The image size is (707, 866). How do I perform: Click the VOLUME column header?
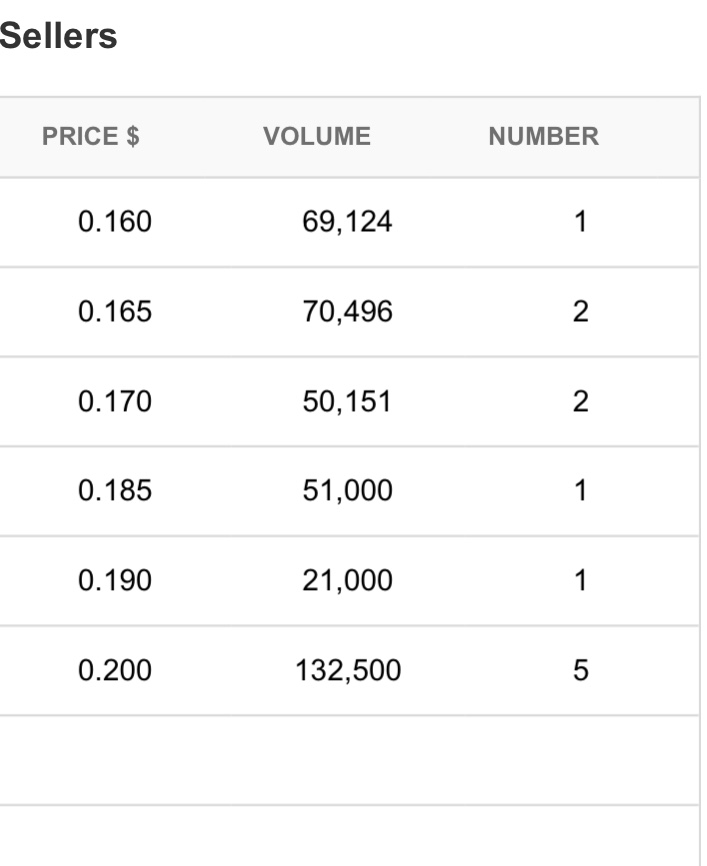316,136
